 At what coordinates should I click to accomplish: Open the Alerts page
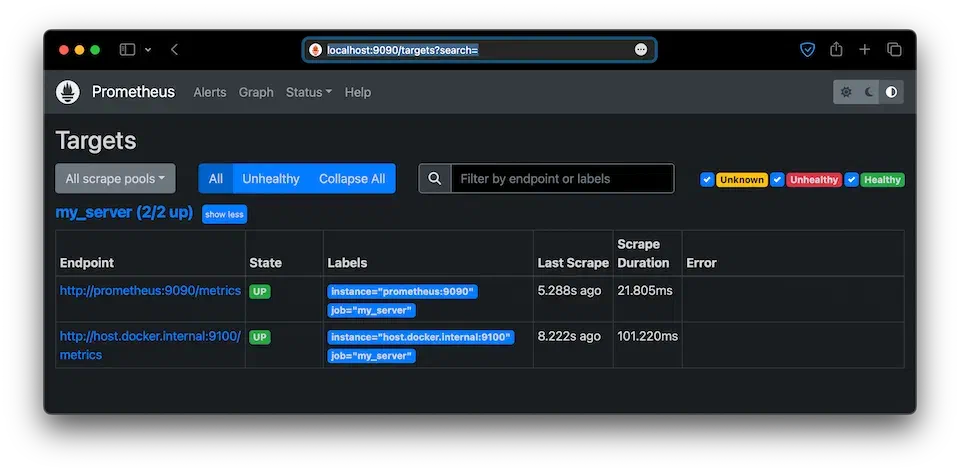click(210, 92)
